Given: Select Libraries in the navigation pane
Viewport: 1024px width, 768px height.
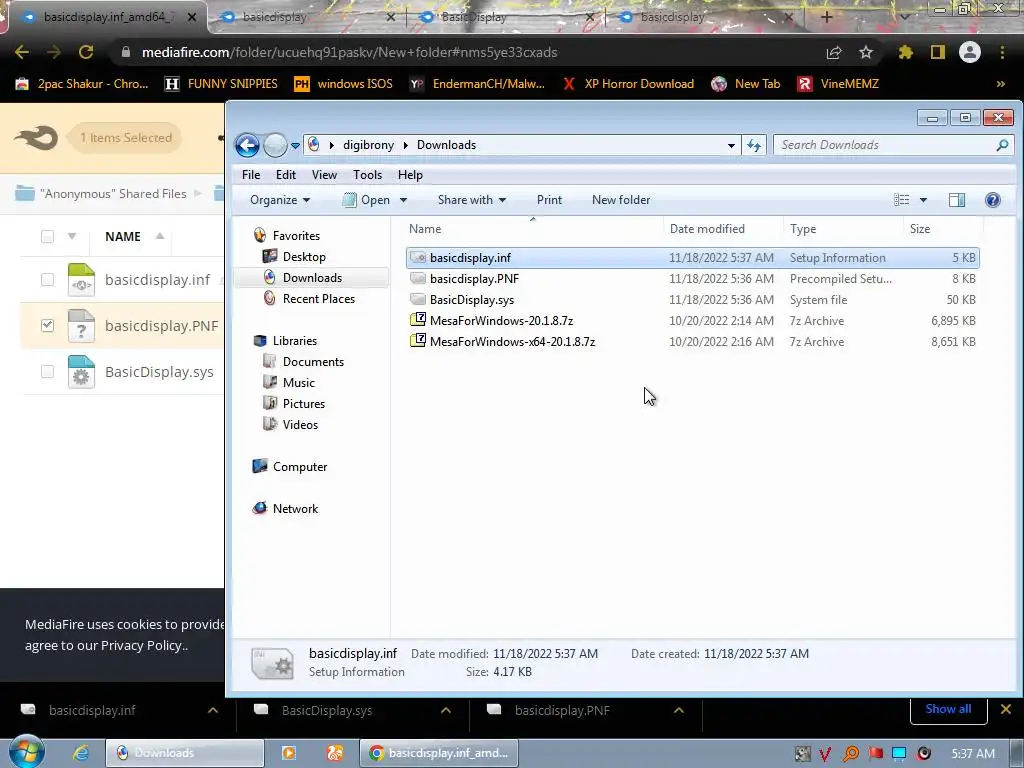Looking at the screenshot, I should click(295, 341).
